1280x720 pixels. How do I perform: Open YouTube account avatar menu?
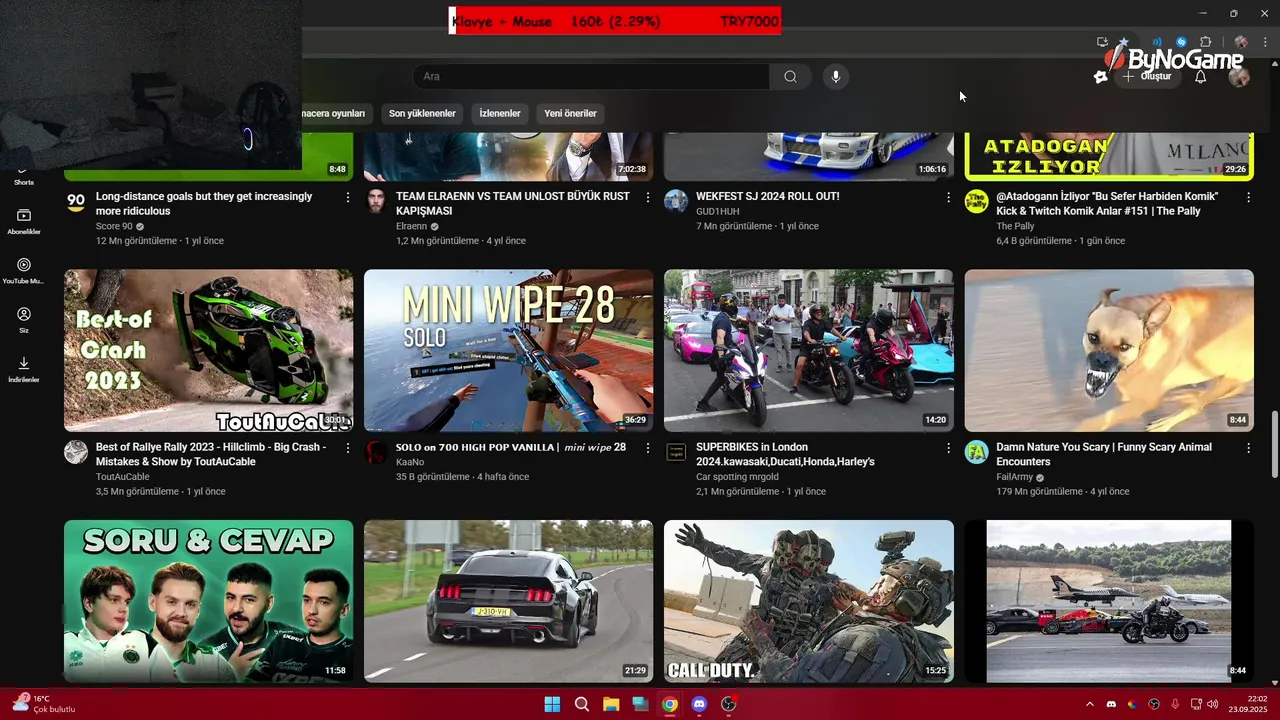click(1239, 77)
